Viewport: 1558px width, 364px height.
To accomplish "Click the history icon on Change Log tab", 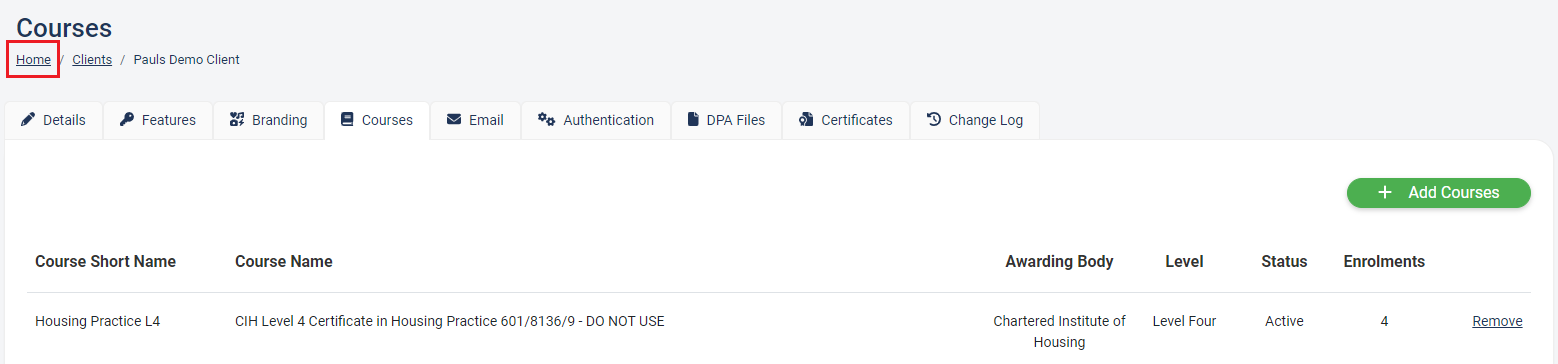I will [934, 120].
